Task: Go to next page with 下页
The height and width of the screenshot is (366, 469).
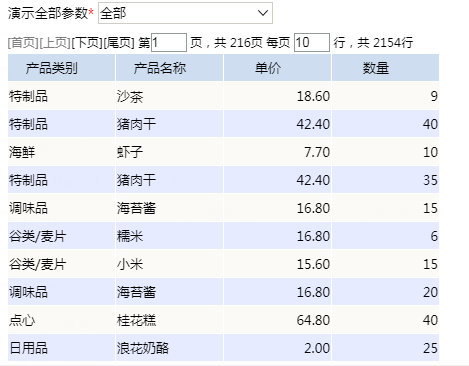Action: [x=87, y=43]
